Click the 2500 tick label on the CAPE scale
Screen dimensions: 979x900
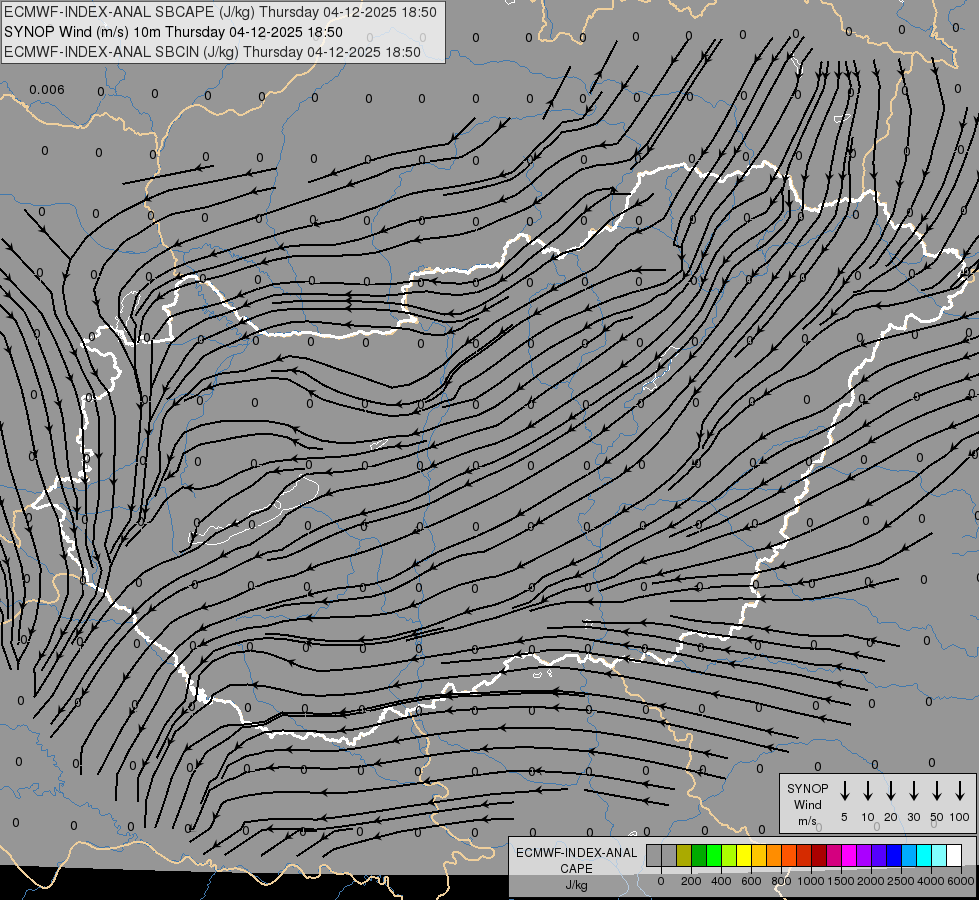coord(901,881)
